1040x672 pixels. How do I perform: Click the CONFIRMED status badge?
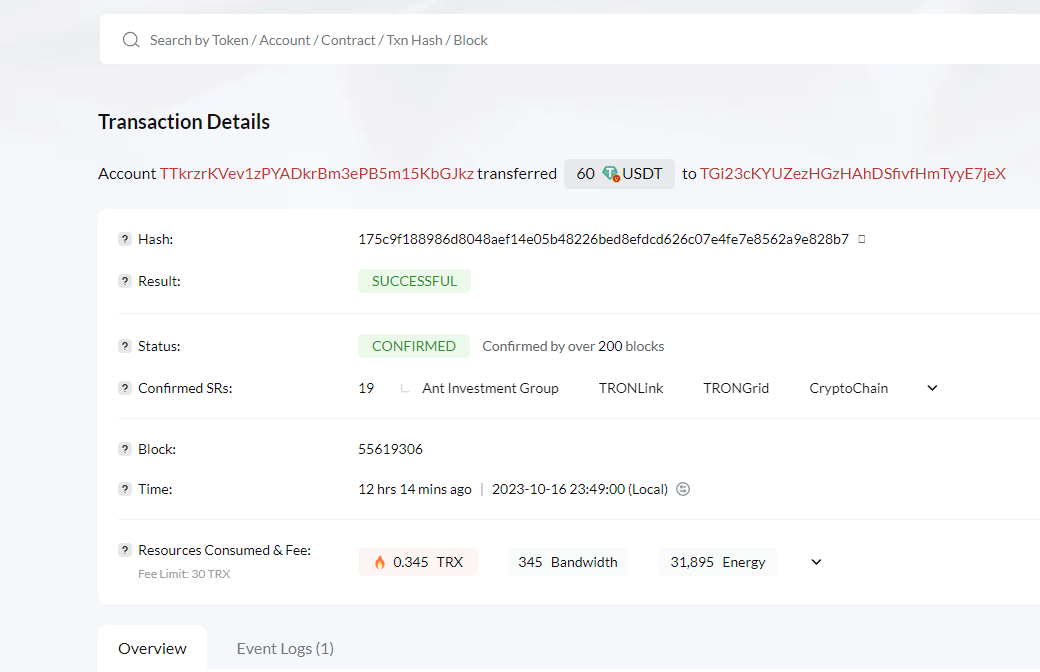414,346
